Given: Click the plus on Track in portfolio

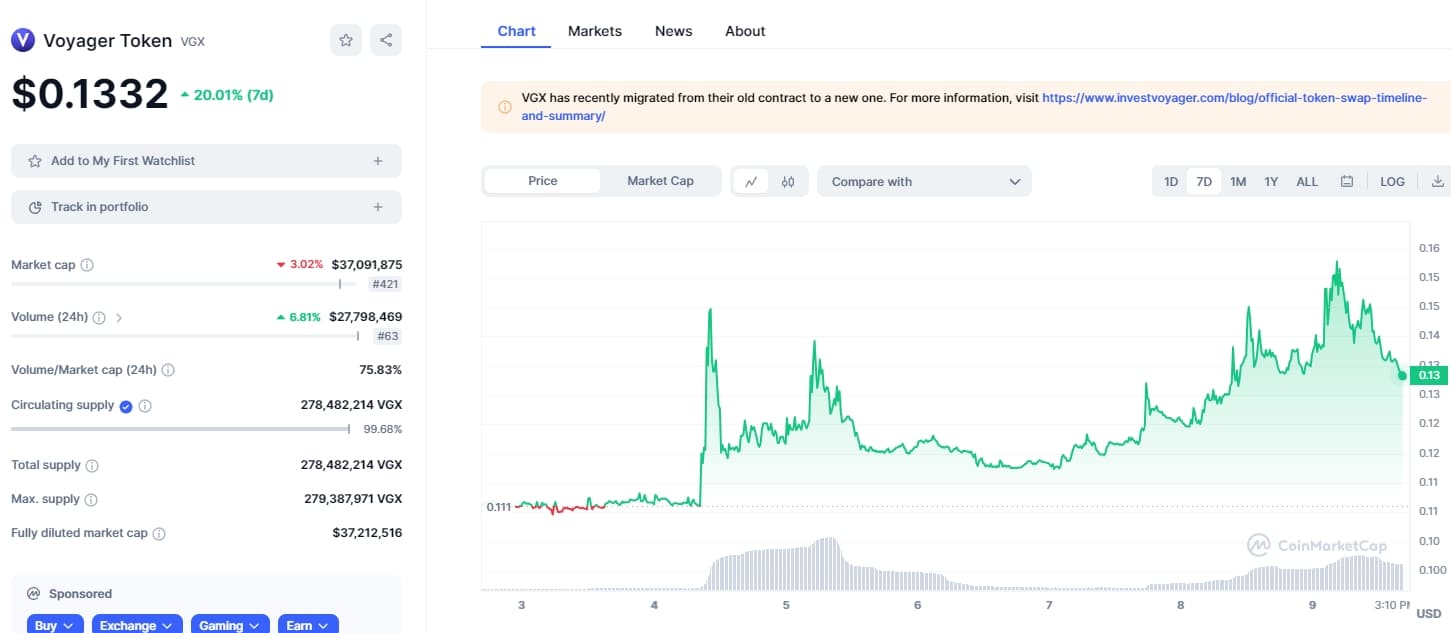Looking at the screenshot, I should pyautogui.click(x=378, y=207).
